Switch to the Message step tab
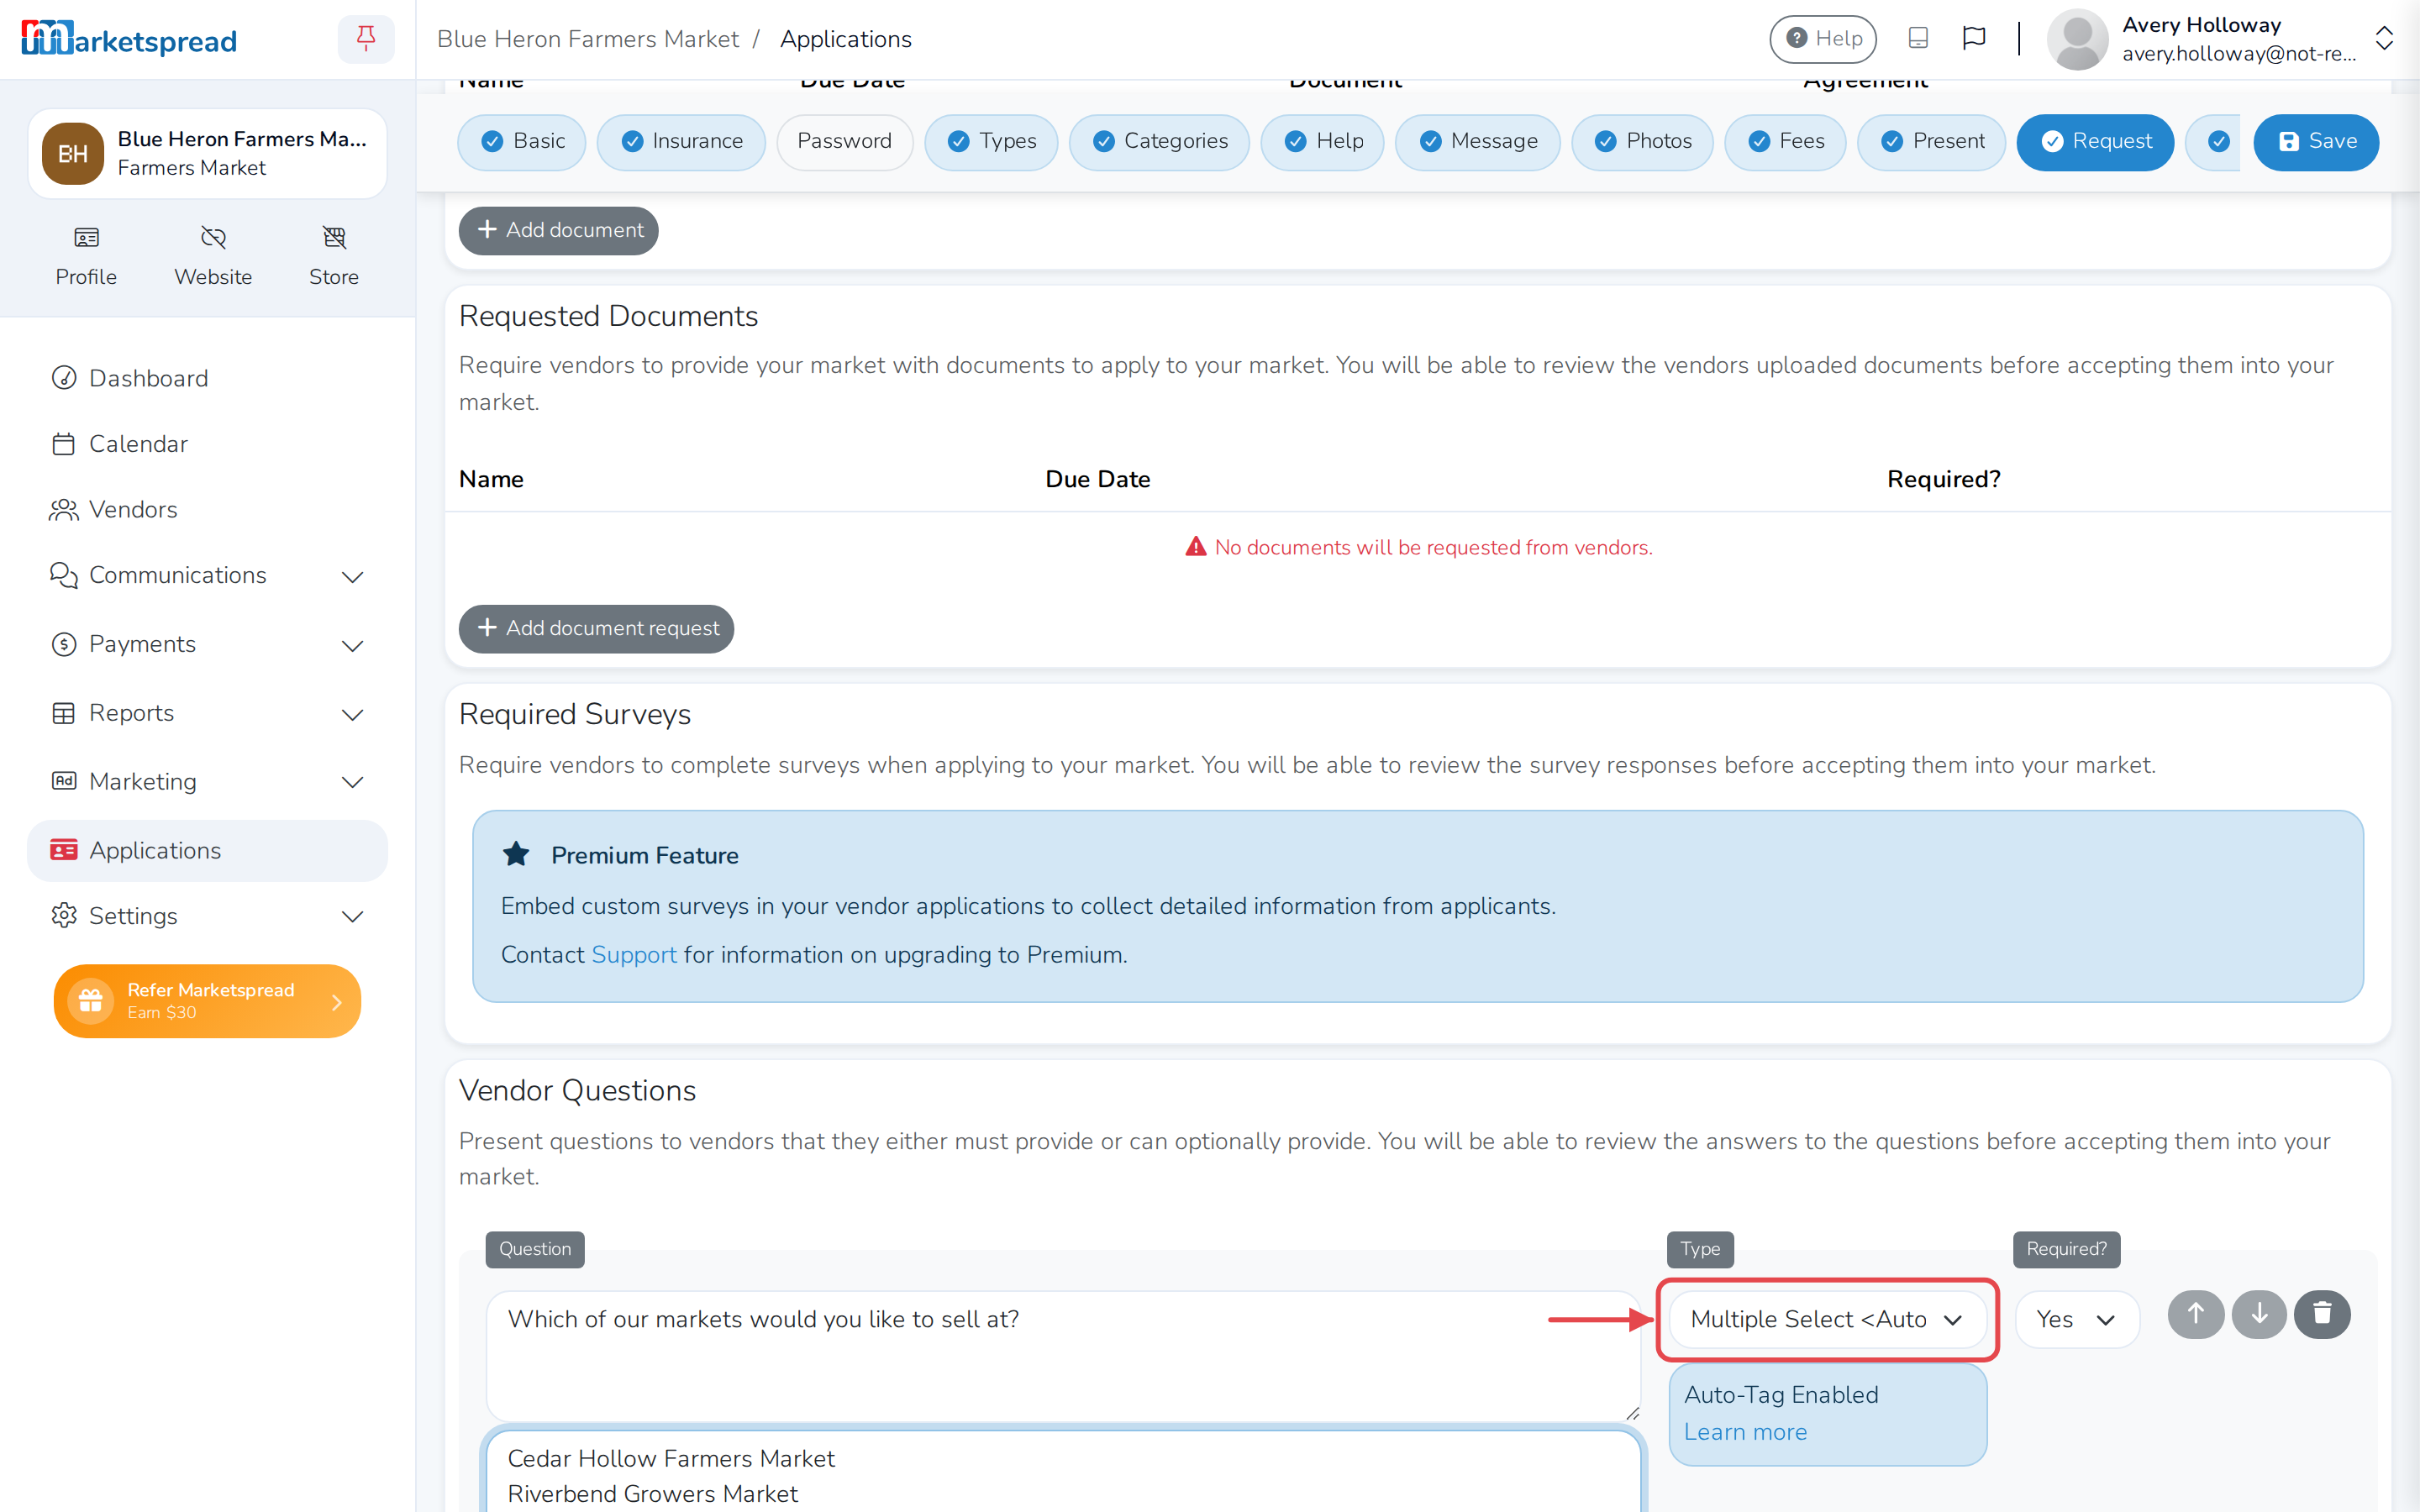Viewport: 2420px width, 1512px height. [x=1477, y=142]
